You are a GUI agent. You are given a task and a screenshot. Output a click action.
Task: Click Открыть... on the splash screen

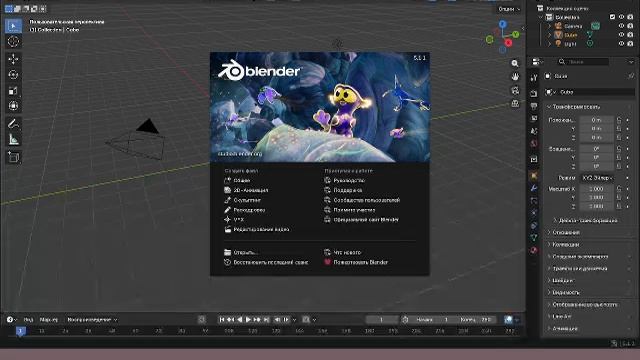241,252
